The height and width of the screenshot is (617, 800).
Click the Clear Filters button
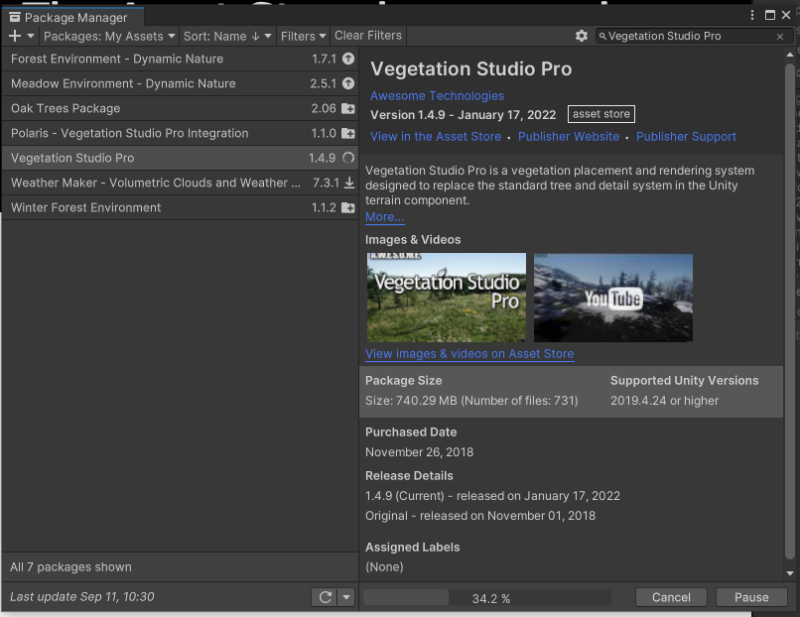coord(368,35)
